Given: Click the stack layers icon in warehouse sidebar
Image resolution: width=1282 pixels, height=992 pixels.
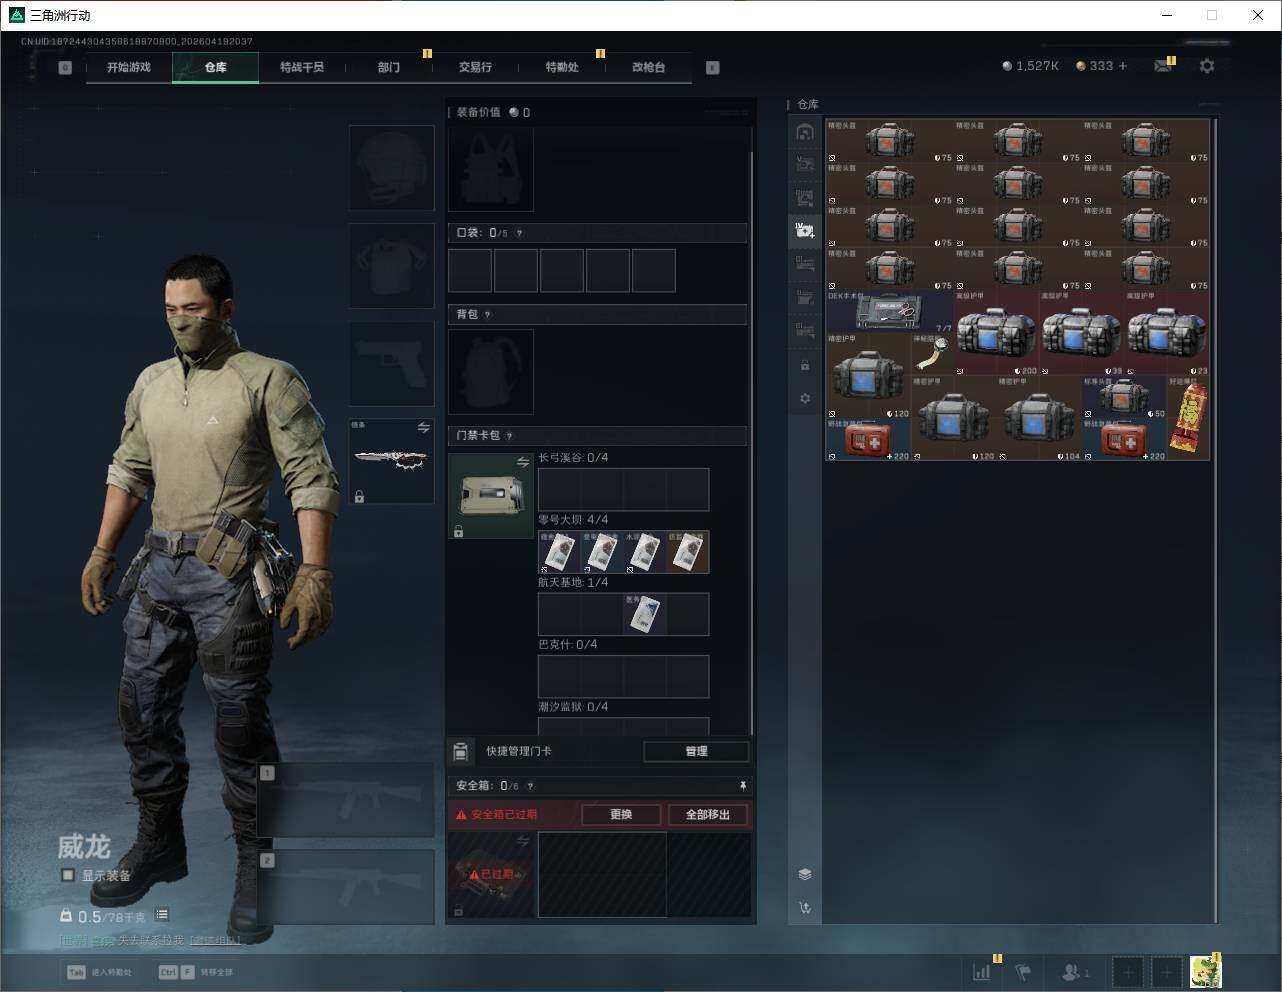Looking at the screenshot, I should pyautogui.click(x=805, y=874).
